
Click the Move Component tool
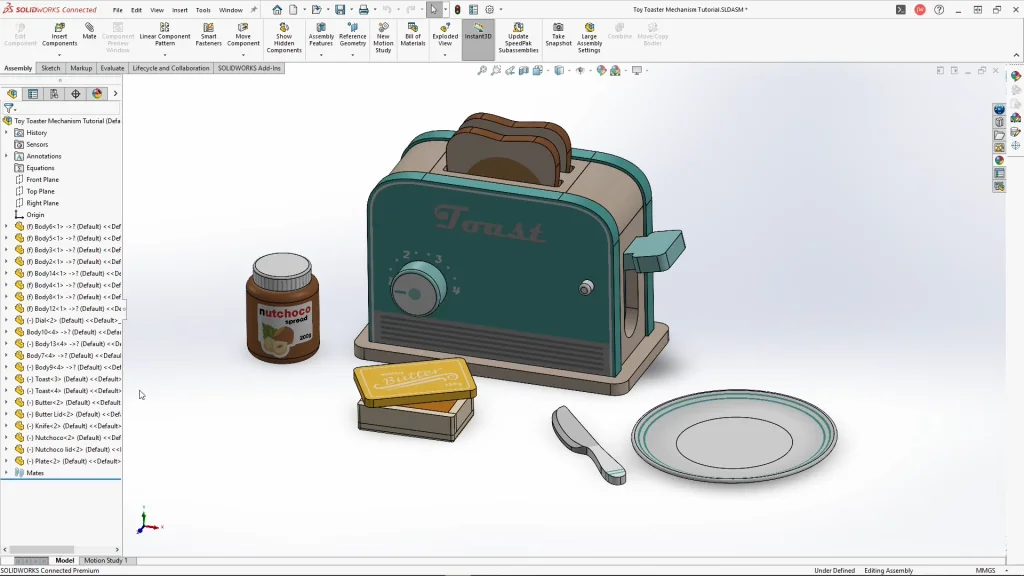[x=243, y=34]
